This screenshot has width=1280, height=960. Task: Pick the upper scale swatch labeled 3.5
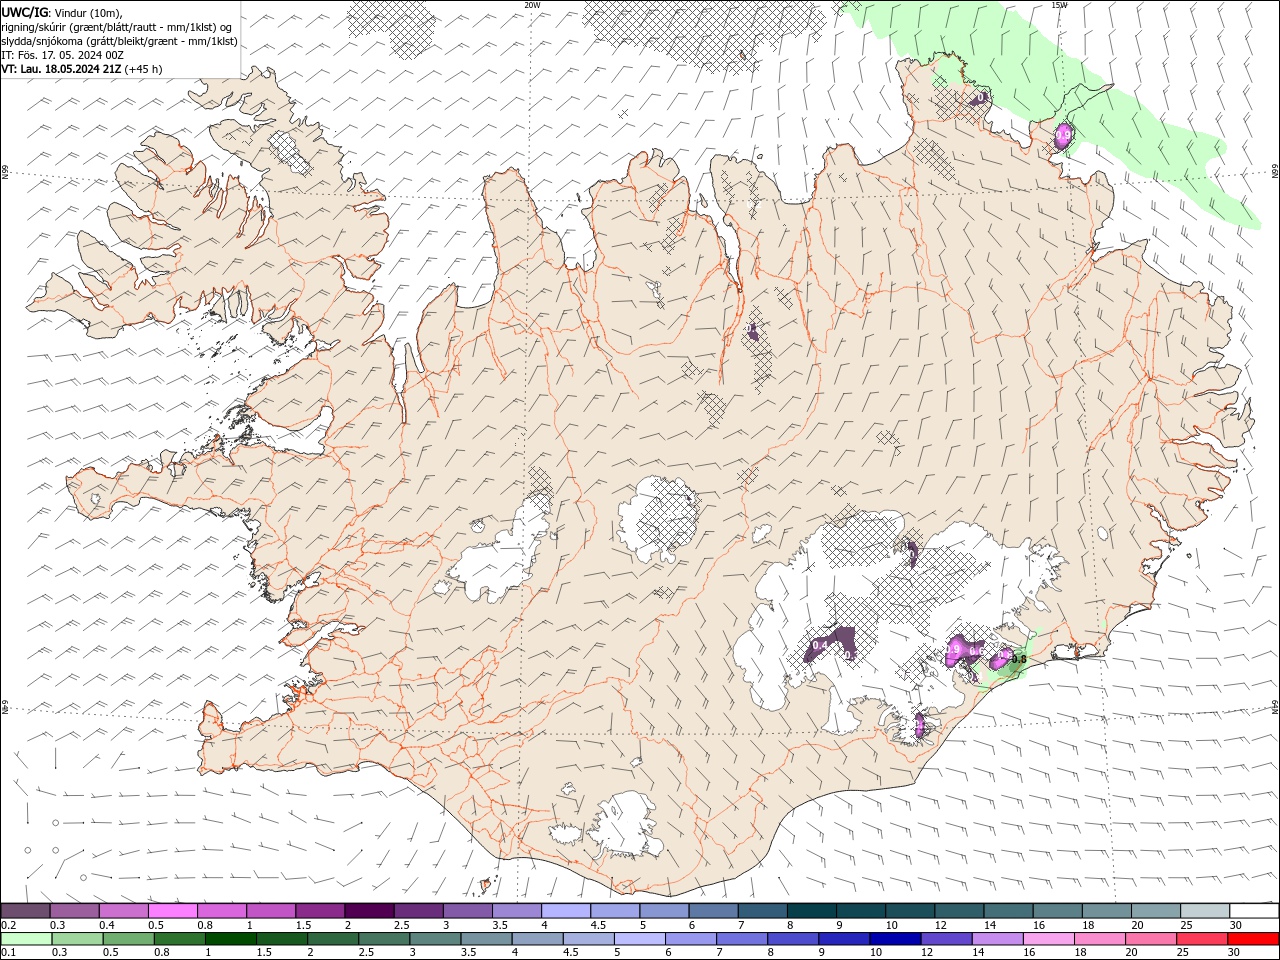click(x=516, y=910)
